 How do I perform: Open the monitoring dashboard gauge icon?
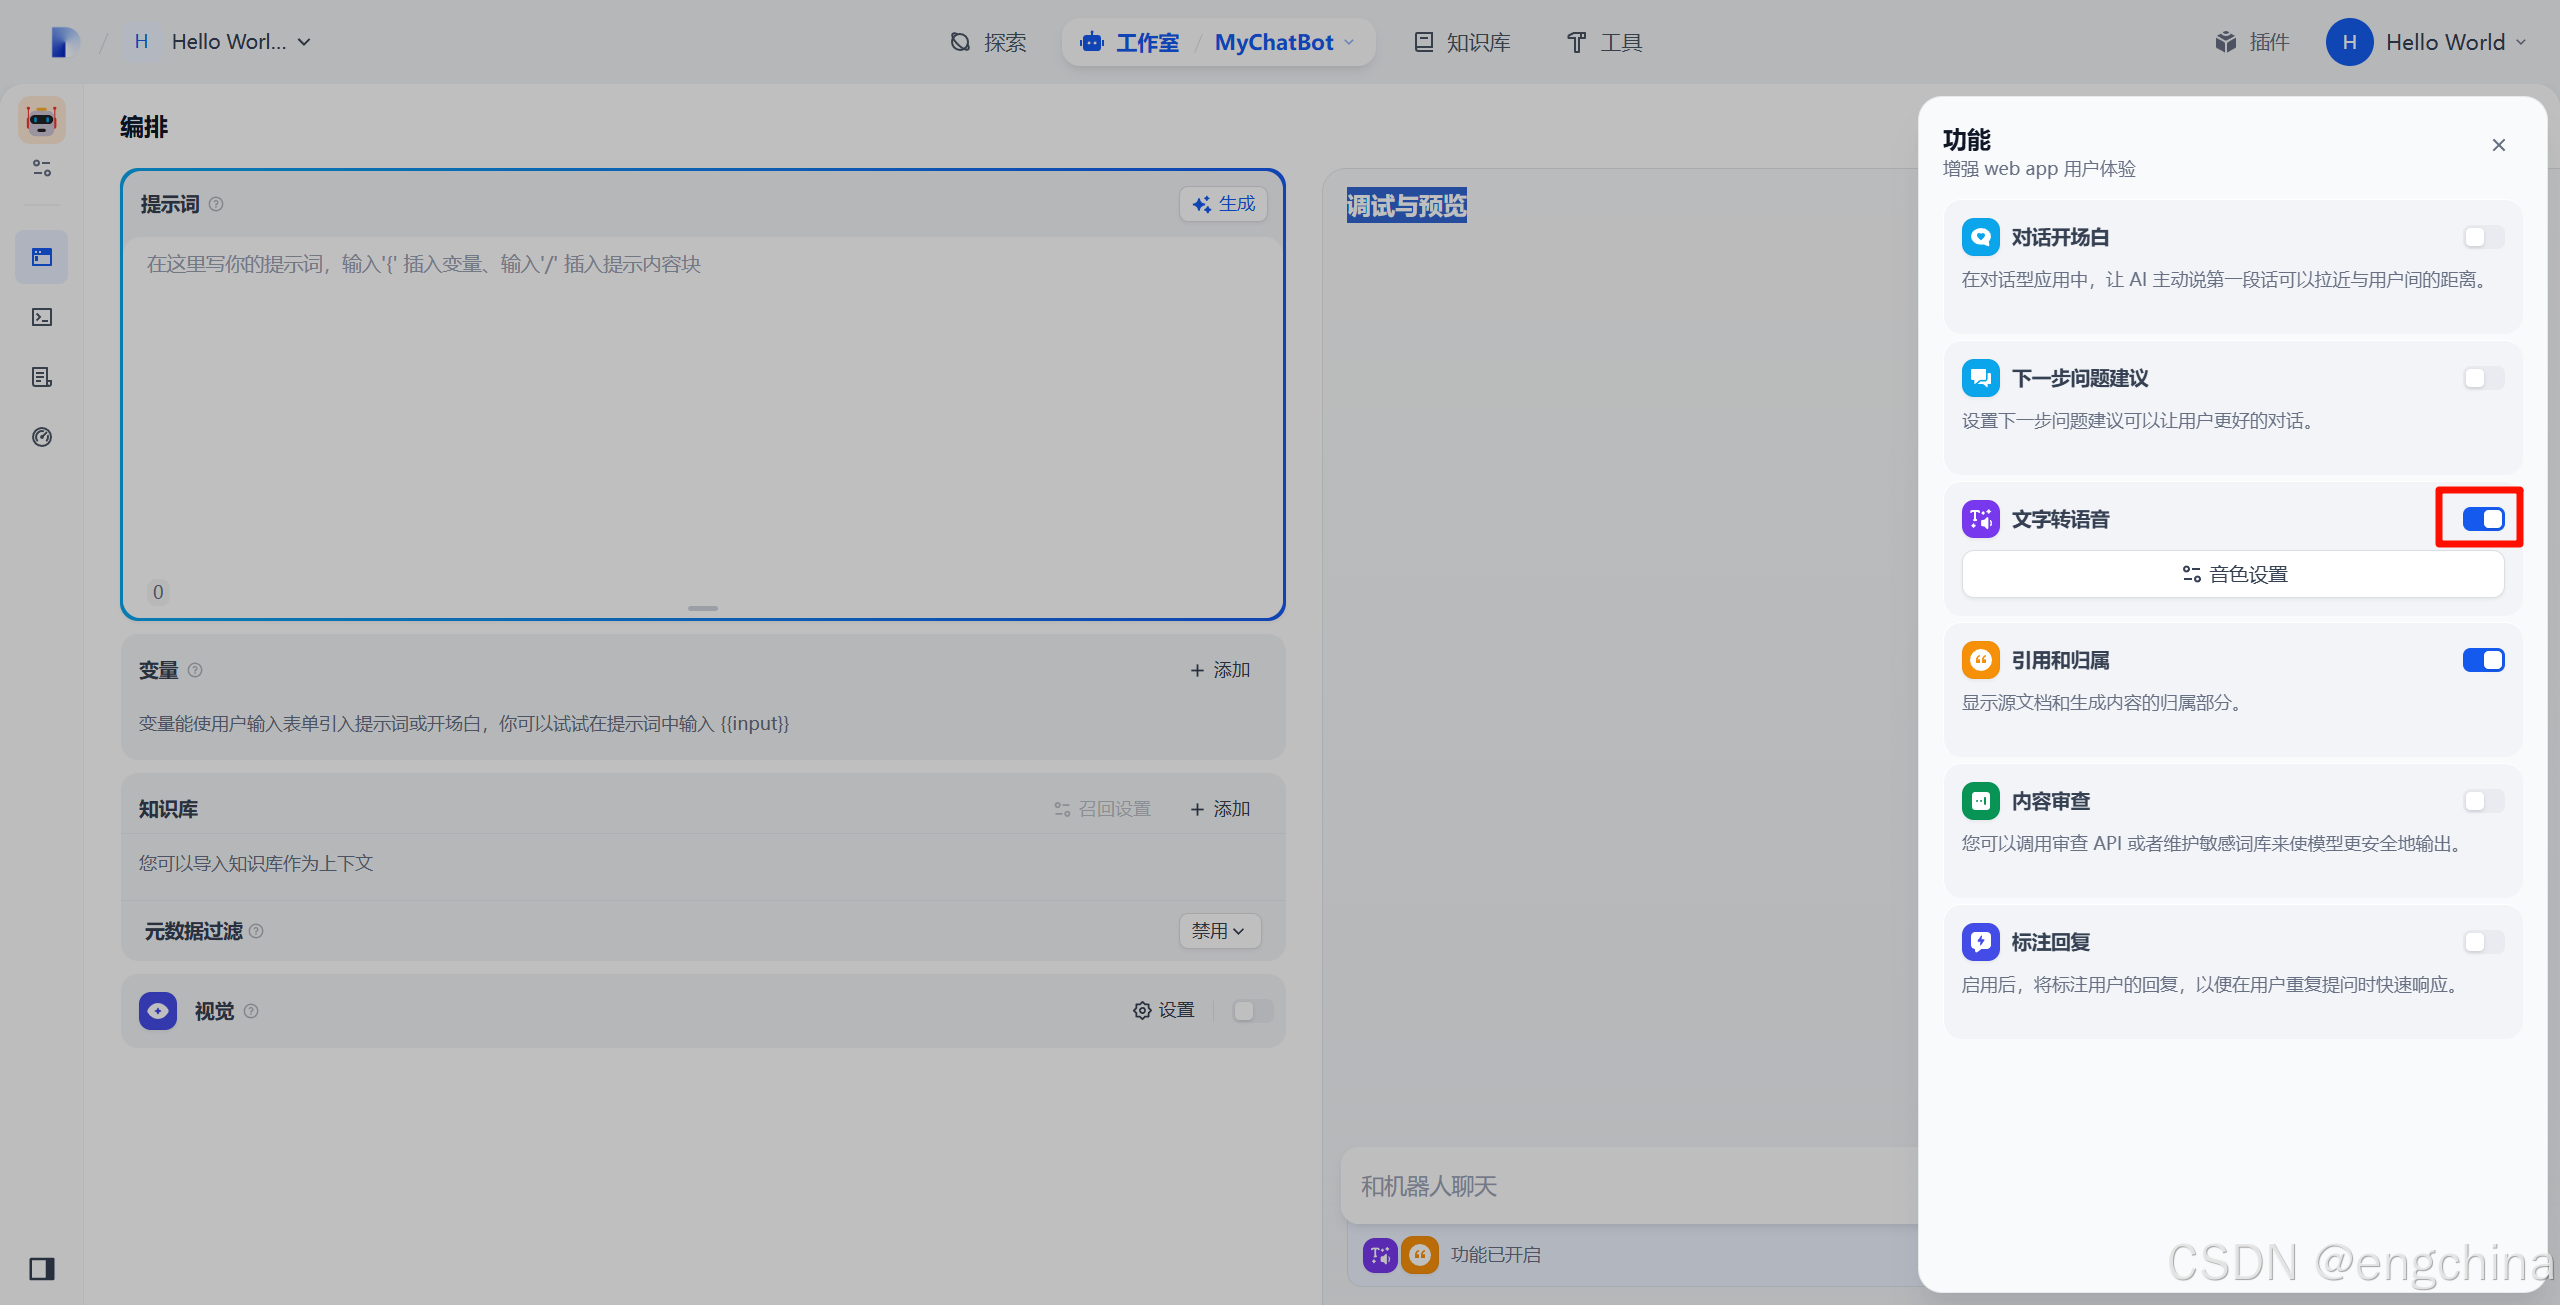point(42,437)
